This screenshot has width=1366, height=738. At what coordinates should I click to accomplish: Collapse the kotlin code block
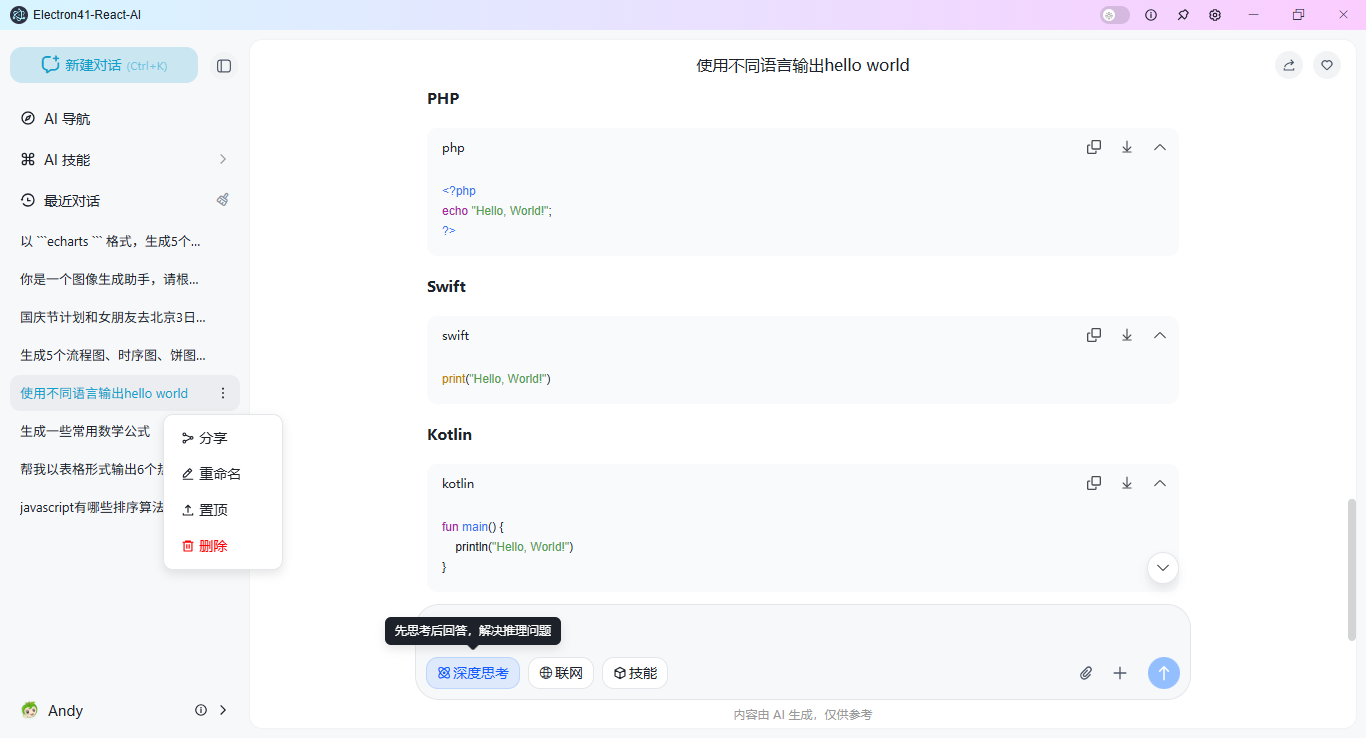1160,483
